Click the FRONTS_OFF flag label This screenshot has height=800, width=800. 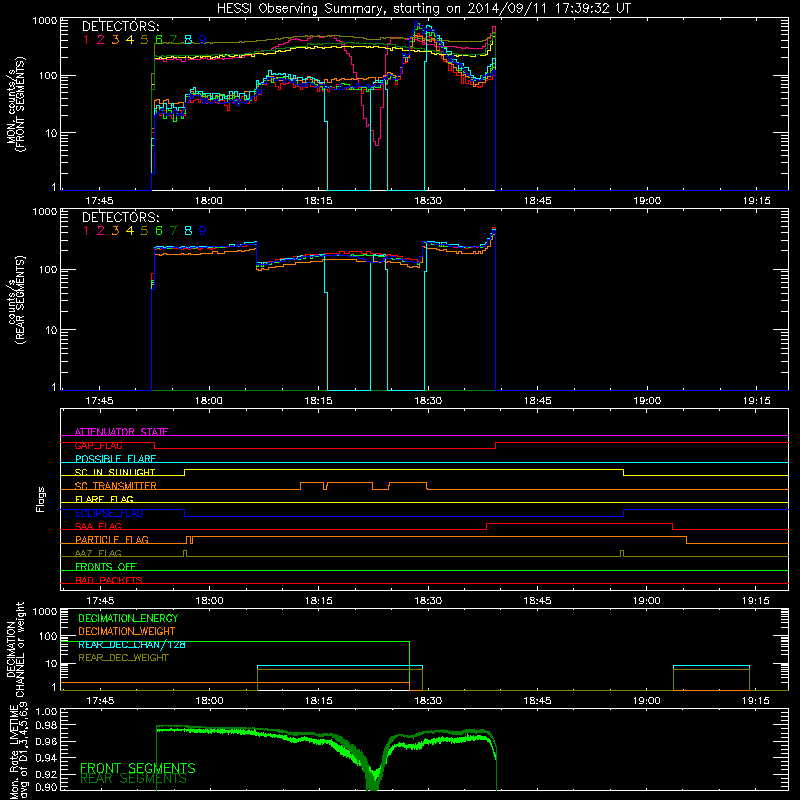[106, 567]
